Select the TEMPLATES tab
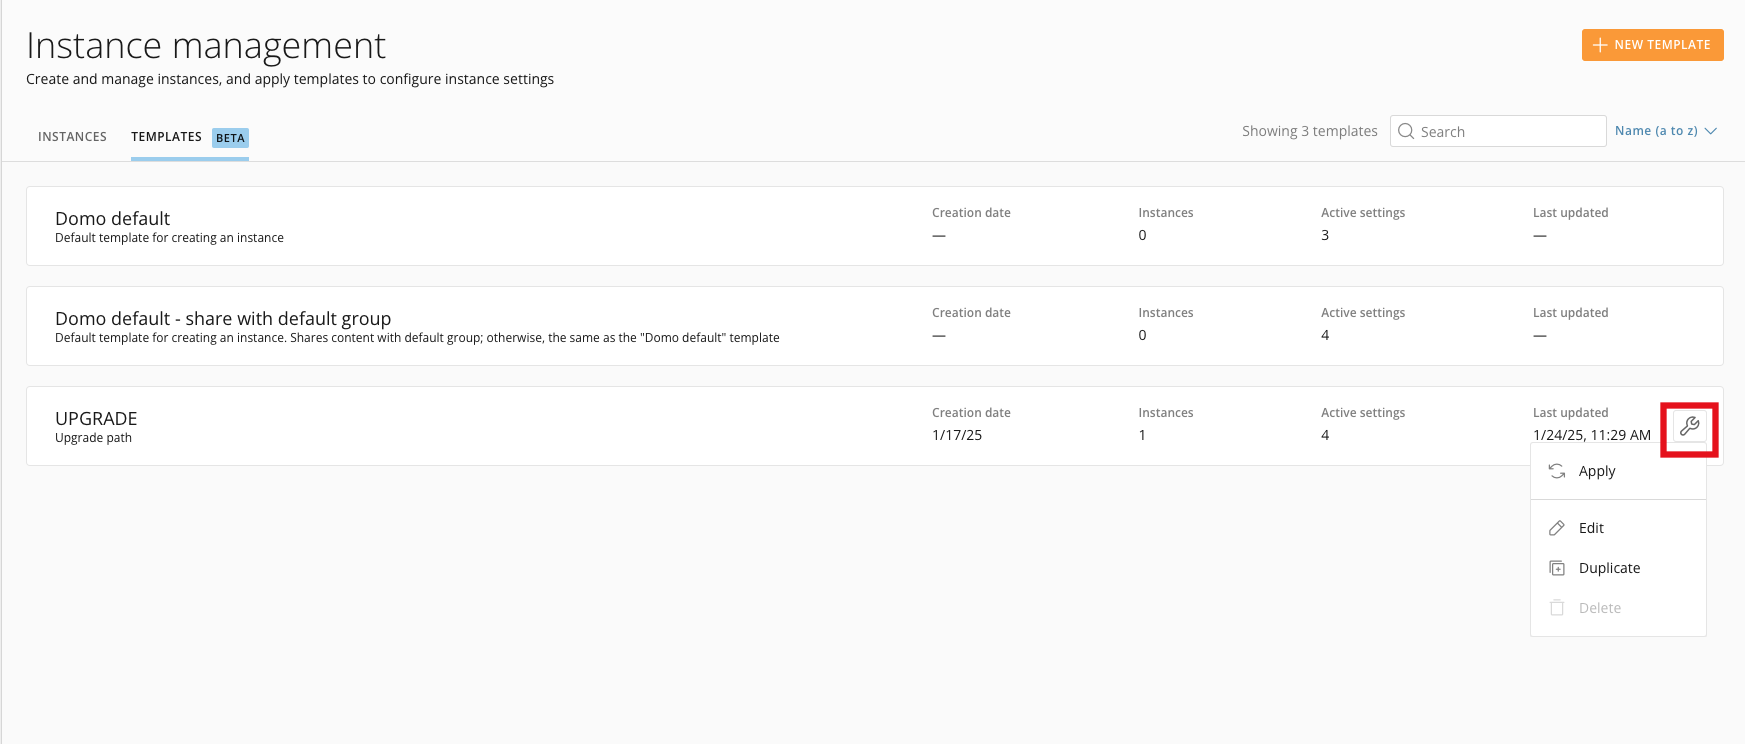Screen dimensions: 1745x744 (166, 137)
